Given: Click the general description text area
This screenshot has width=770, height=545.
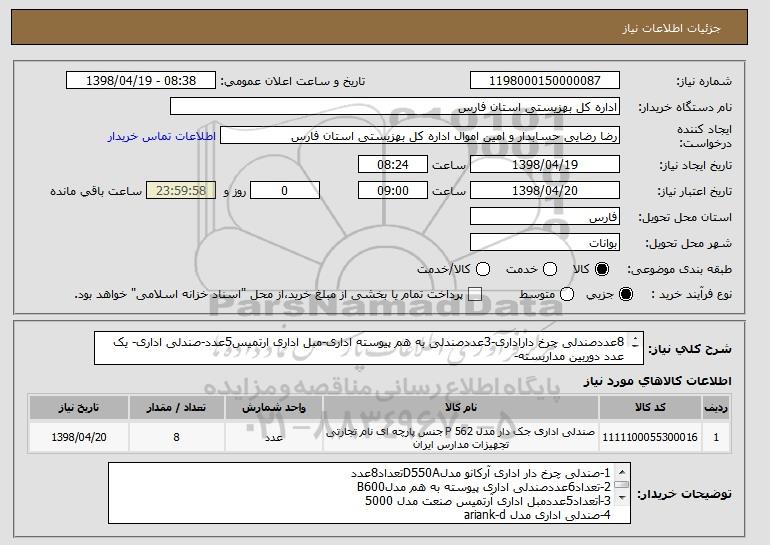Looking at the screenshot, I should click(x=369, y=349).
